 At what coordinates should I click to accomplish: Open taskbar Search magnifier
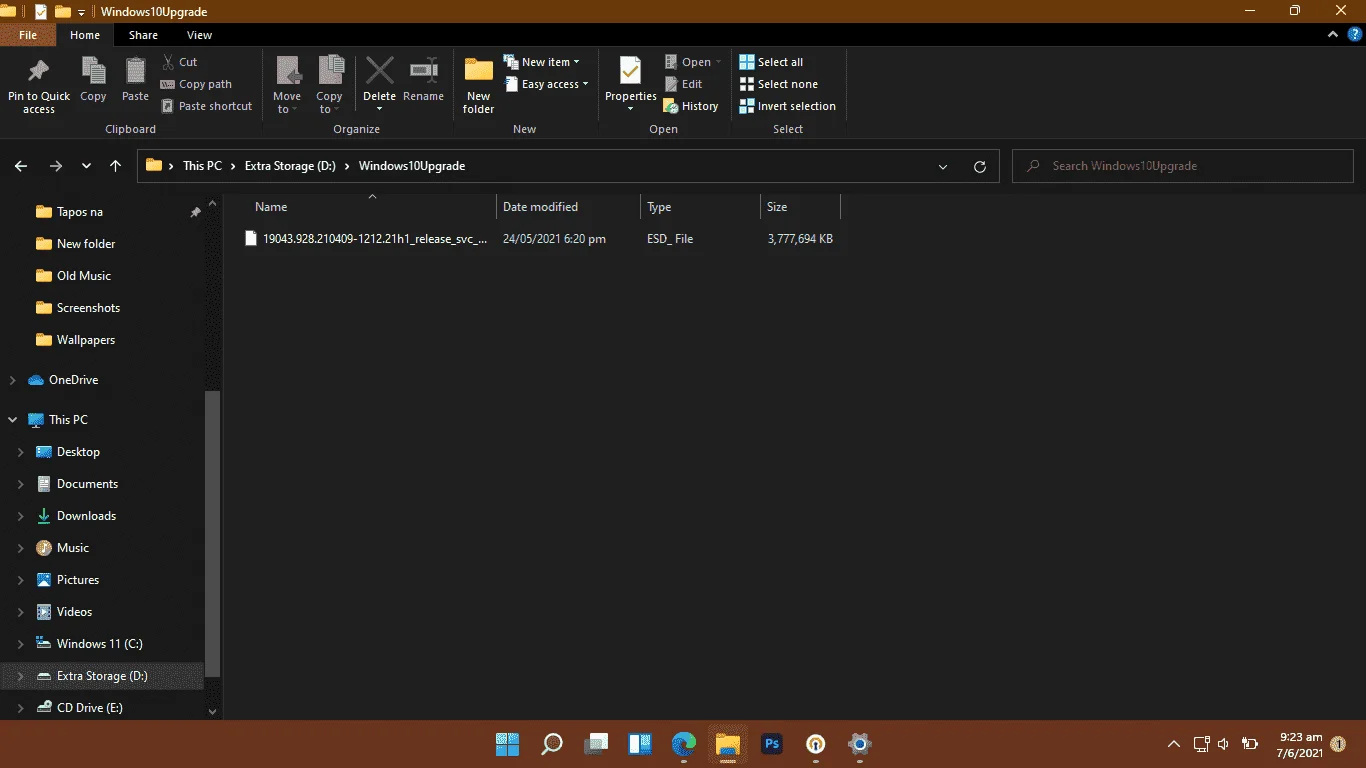pos(552,744)
